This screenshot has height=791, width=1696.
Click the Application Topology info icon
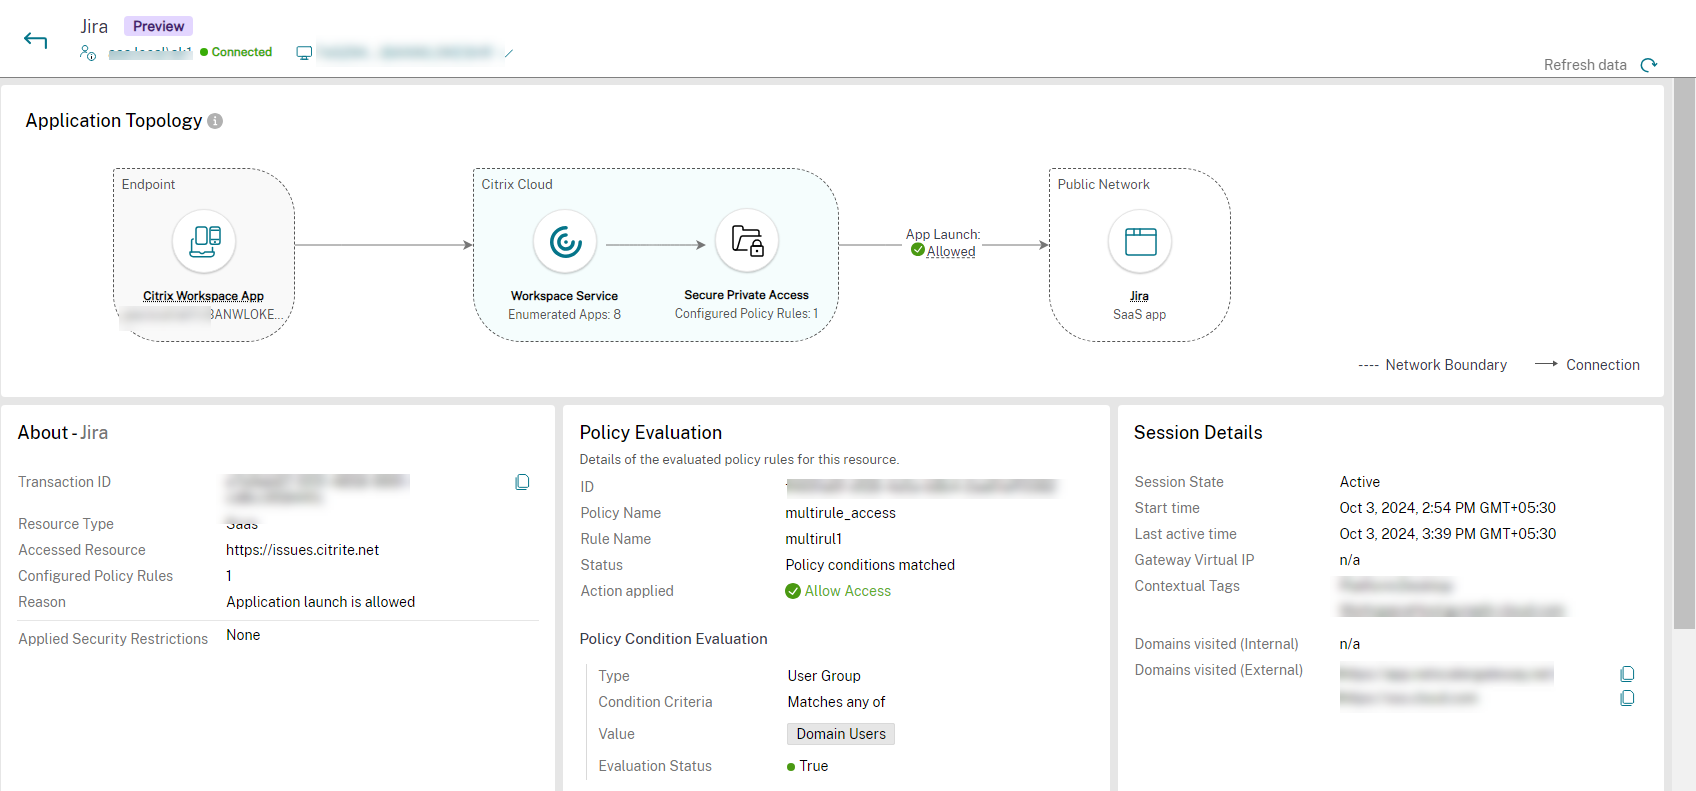point(215,121)
